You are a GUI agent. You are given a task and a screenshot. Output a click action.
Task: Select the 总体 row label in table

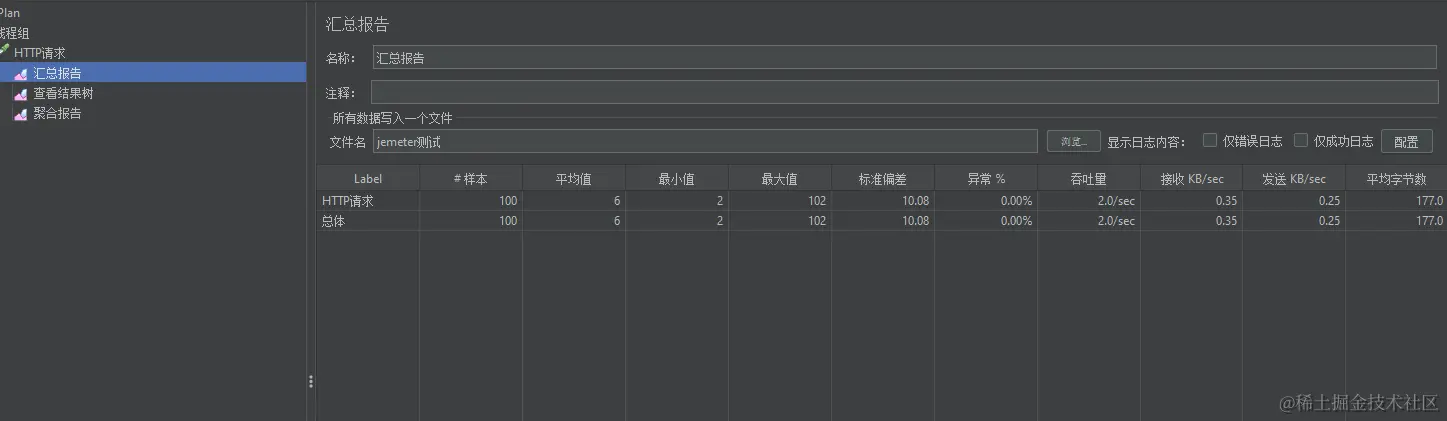(333, 221)
